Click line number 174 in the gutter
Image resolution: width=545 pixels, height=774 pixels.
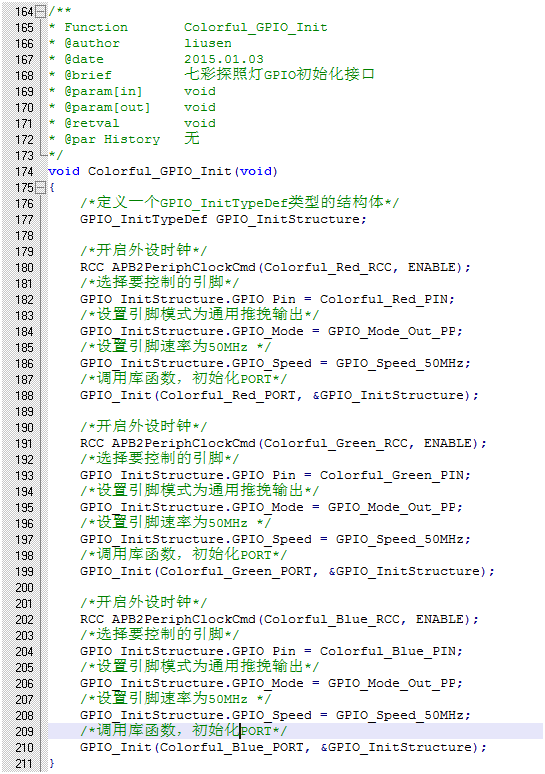click(x=24, y=172)
